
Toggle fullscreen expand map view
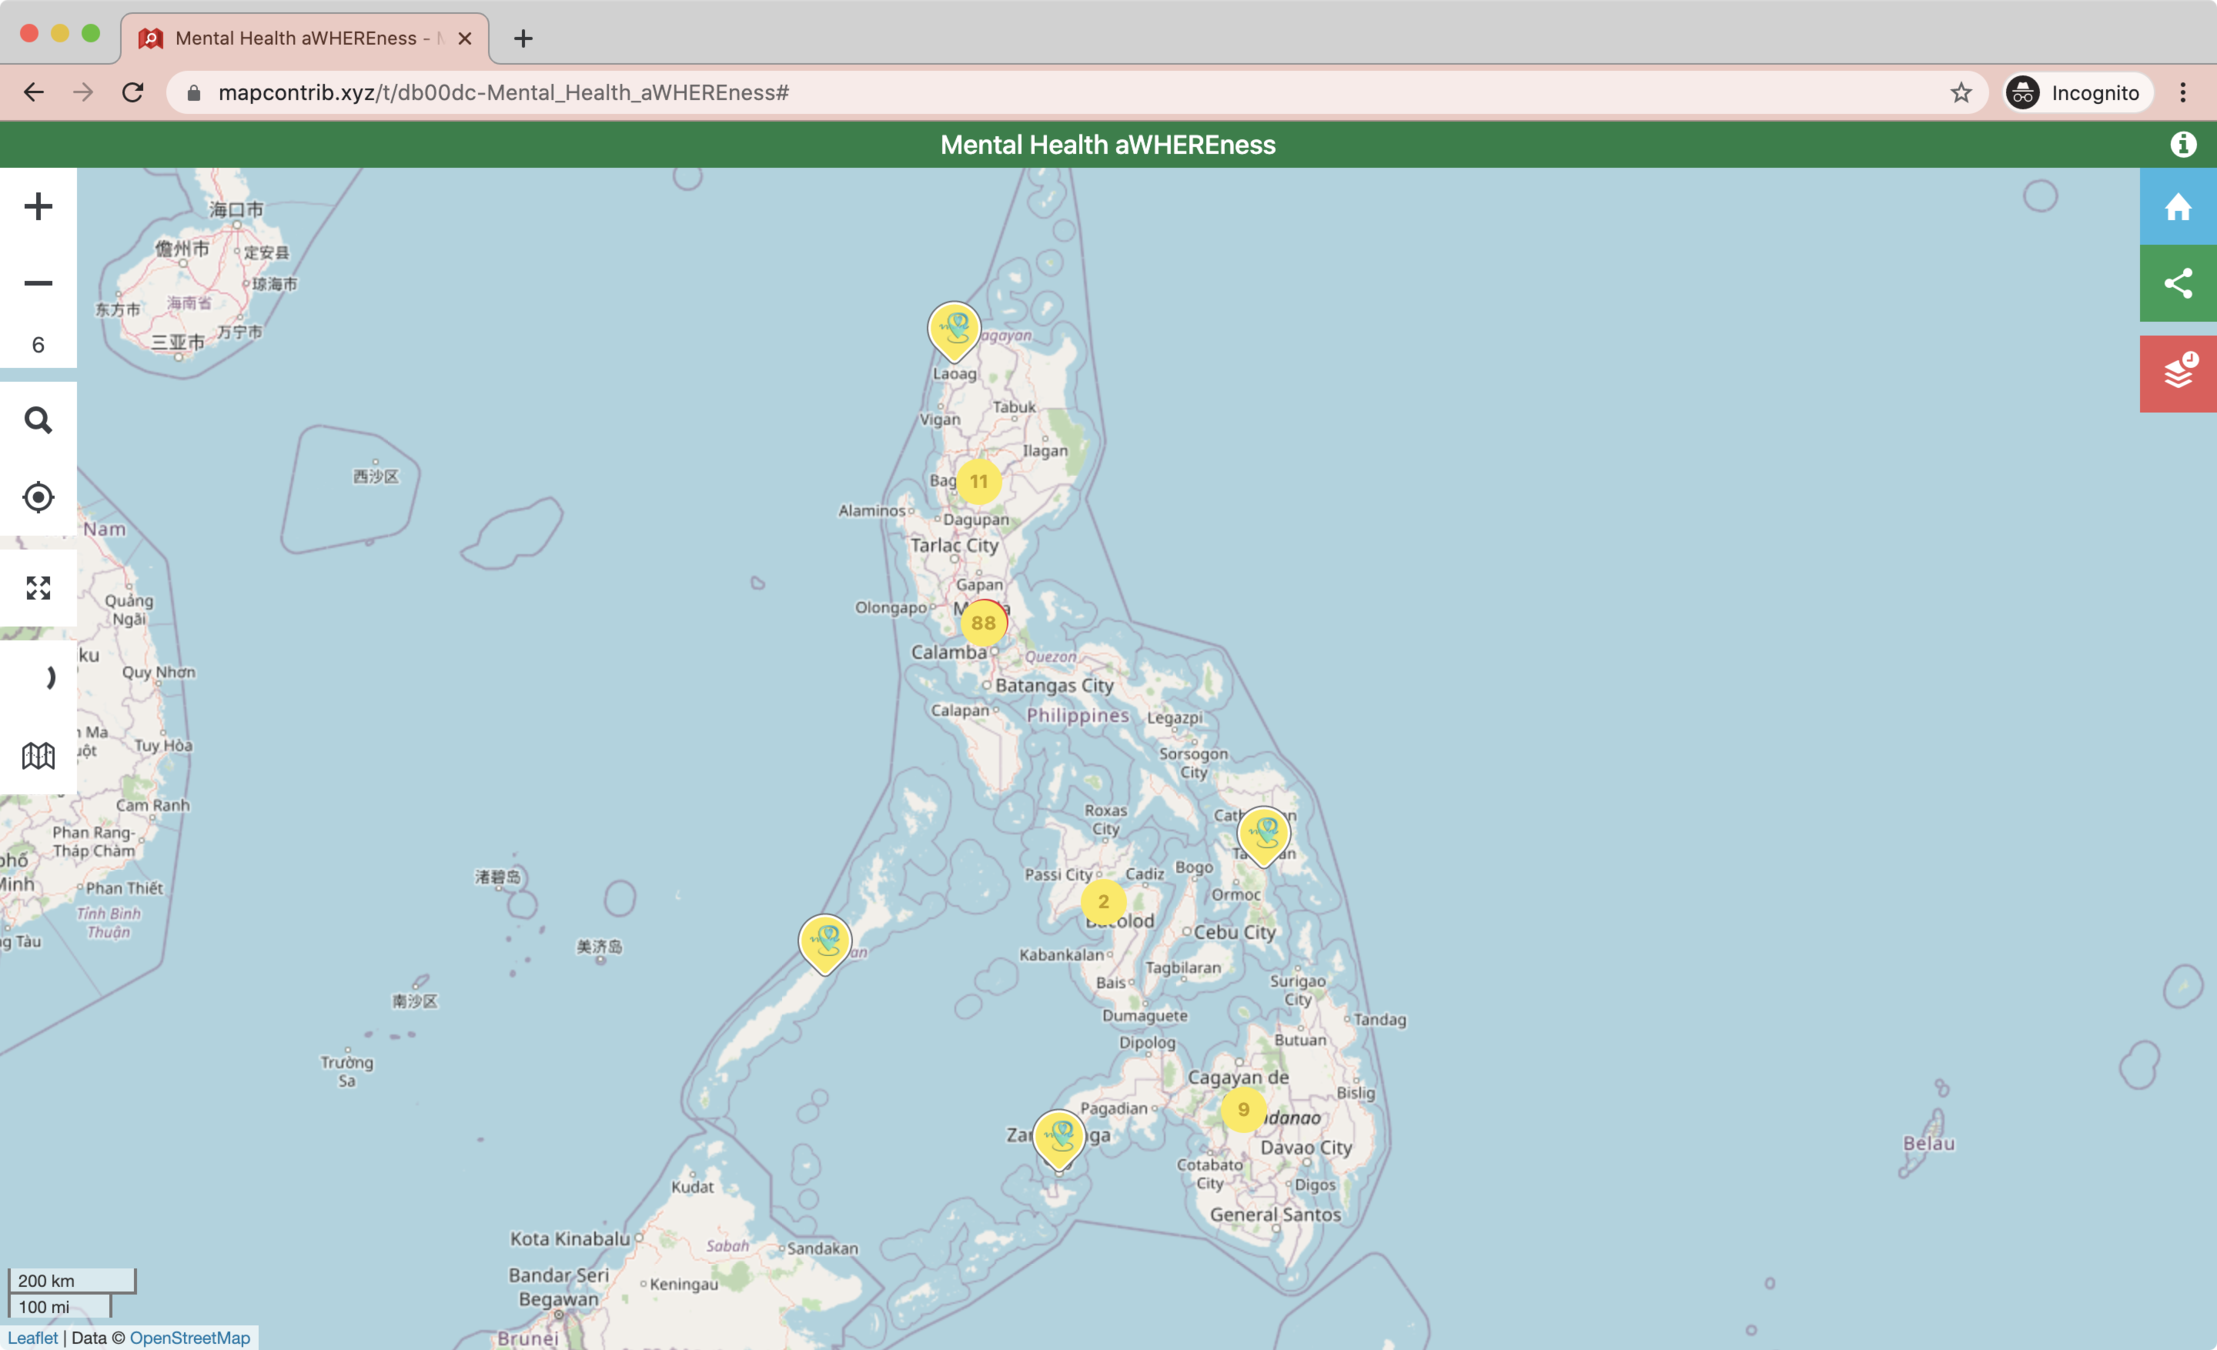click(x=38, y=588)
